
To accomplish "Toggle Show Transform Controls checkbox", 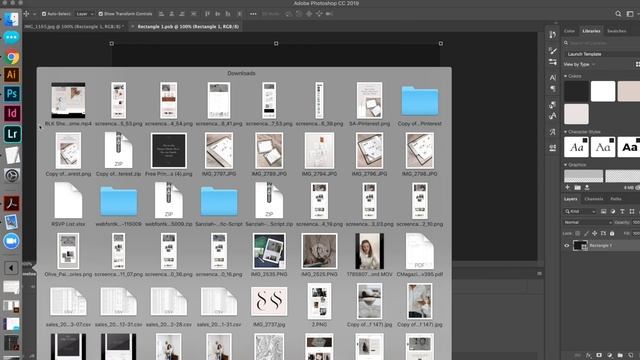I will [100, 14].
